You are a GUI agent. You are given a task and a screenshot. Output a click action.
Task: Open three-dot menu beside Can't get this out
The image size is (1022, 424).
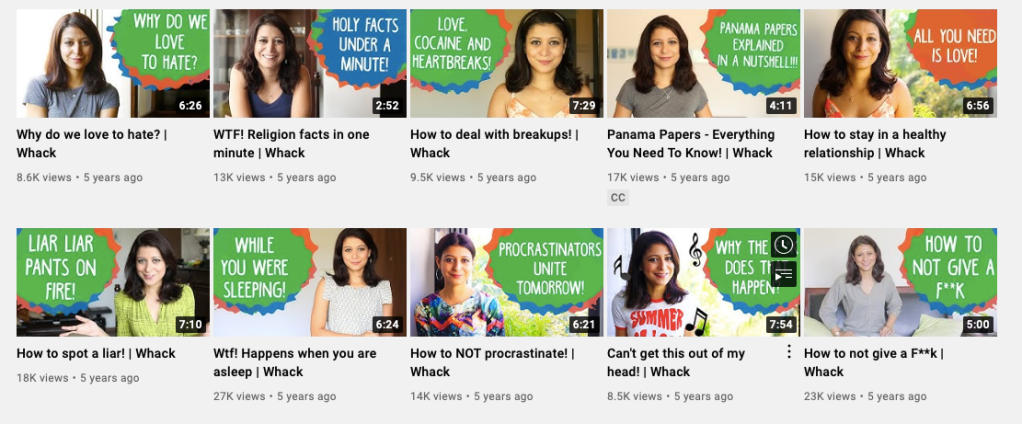789,352
